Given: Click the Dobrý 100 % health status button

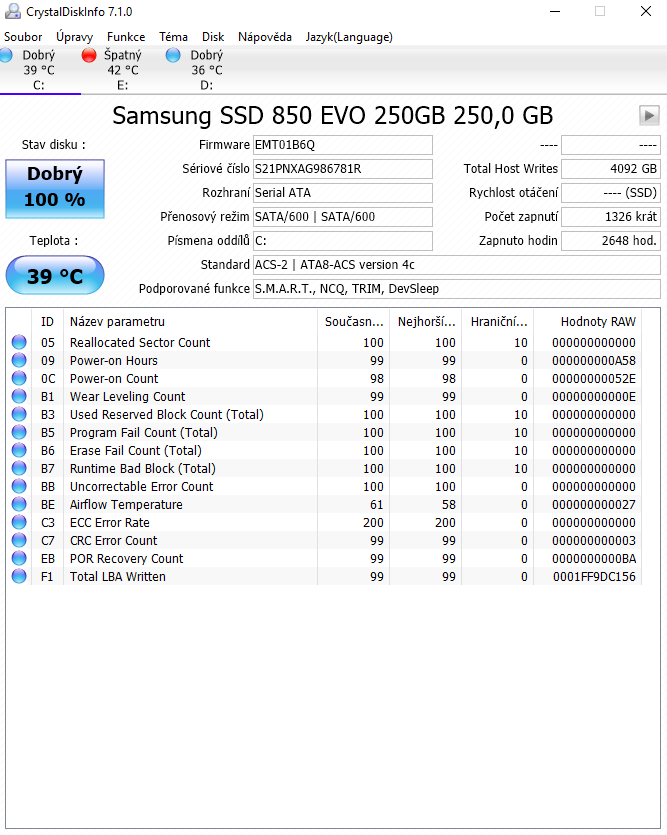Looking at the screenshot, I should [55, 189].
